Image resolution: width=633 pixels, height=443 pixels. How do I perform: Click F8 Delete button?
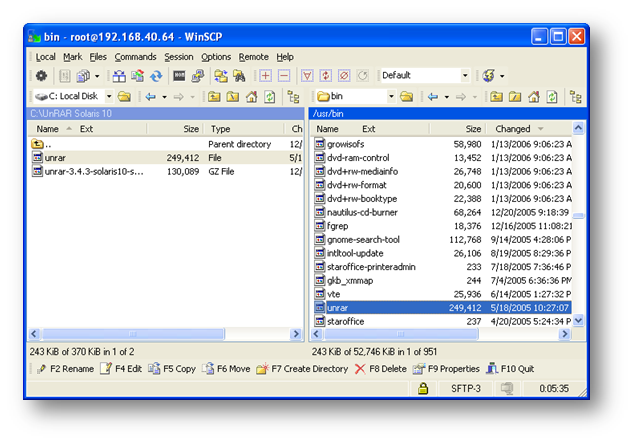point(381,369)
